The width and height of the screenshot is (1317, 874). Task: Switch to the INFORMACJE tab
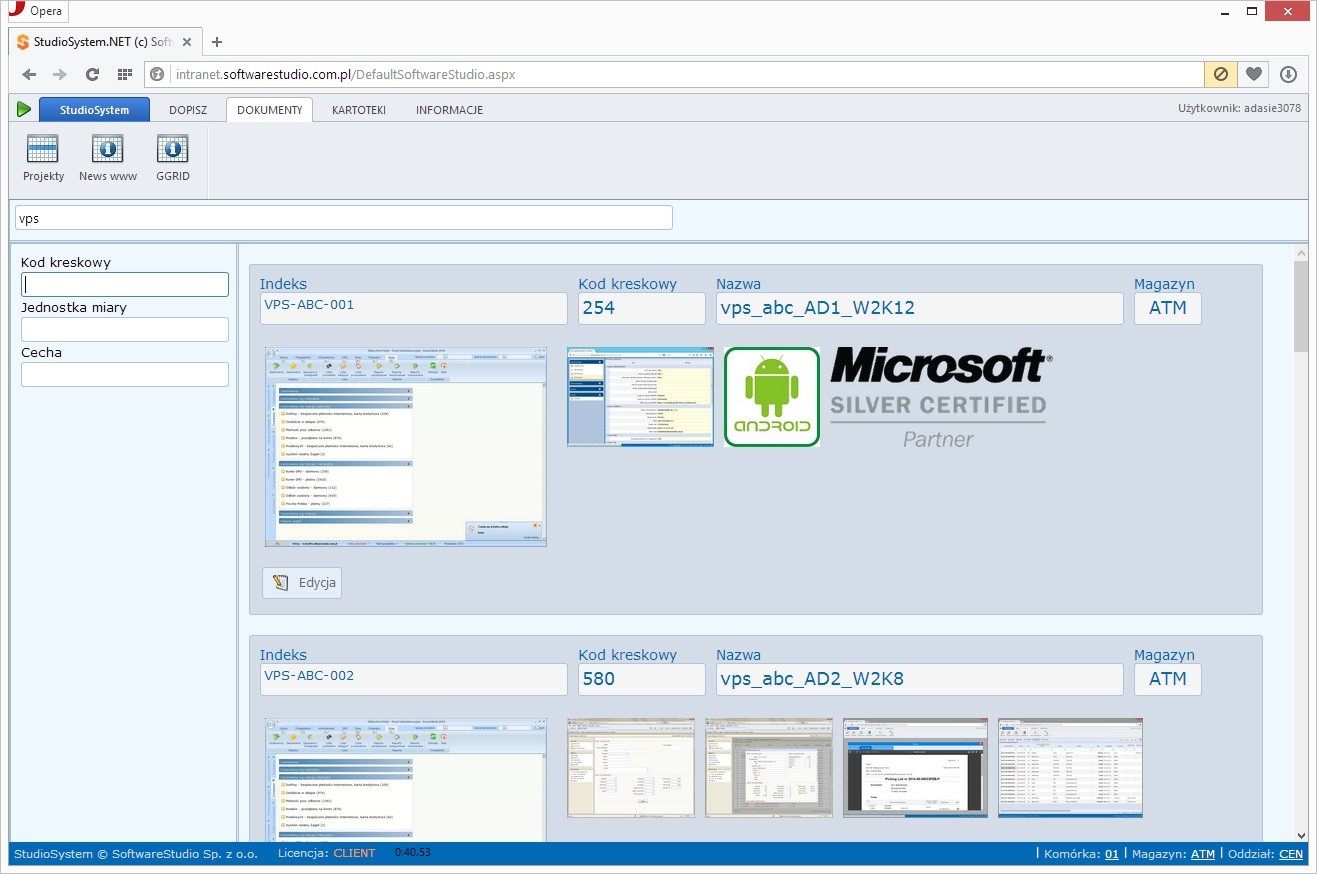coord(449,110)
